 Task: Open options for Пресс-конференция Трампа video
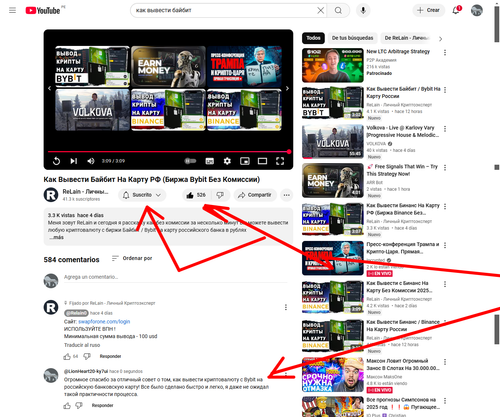click(x=445, y=245)
